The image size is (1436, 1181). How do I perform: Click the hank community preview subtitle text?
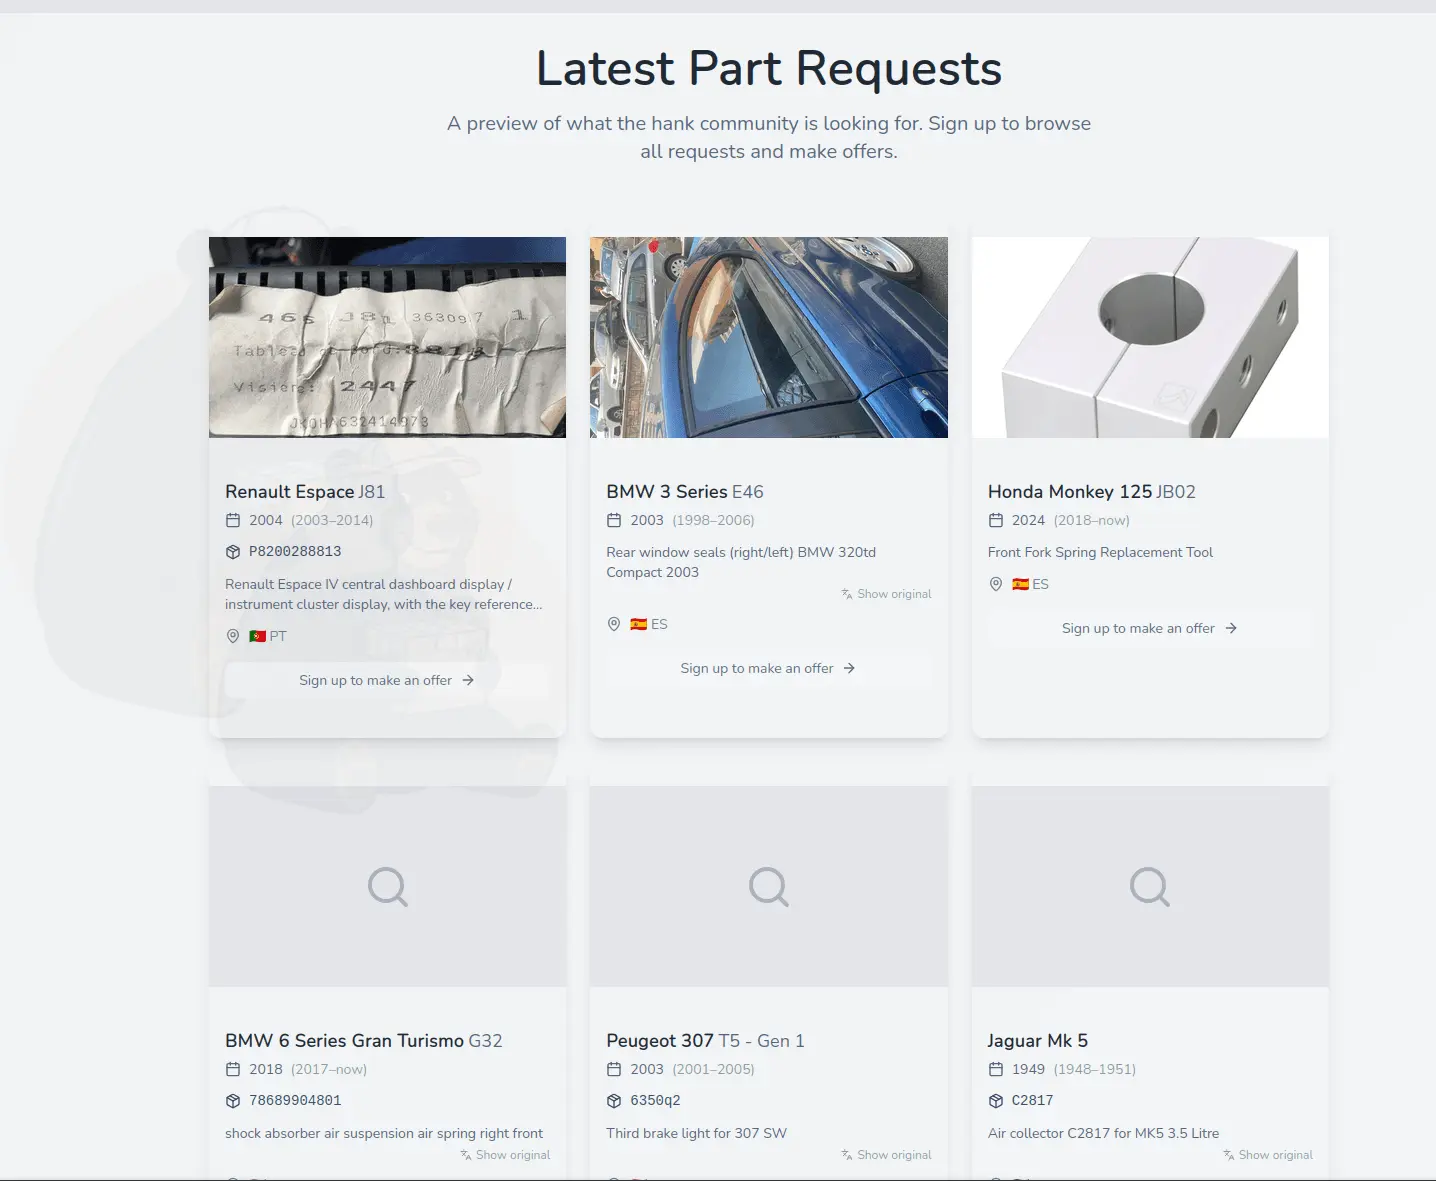(x=769, y=137)
